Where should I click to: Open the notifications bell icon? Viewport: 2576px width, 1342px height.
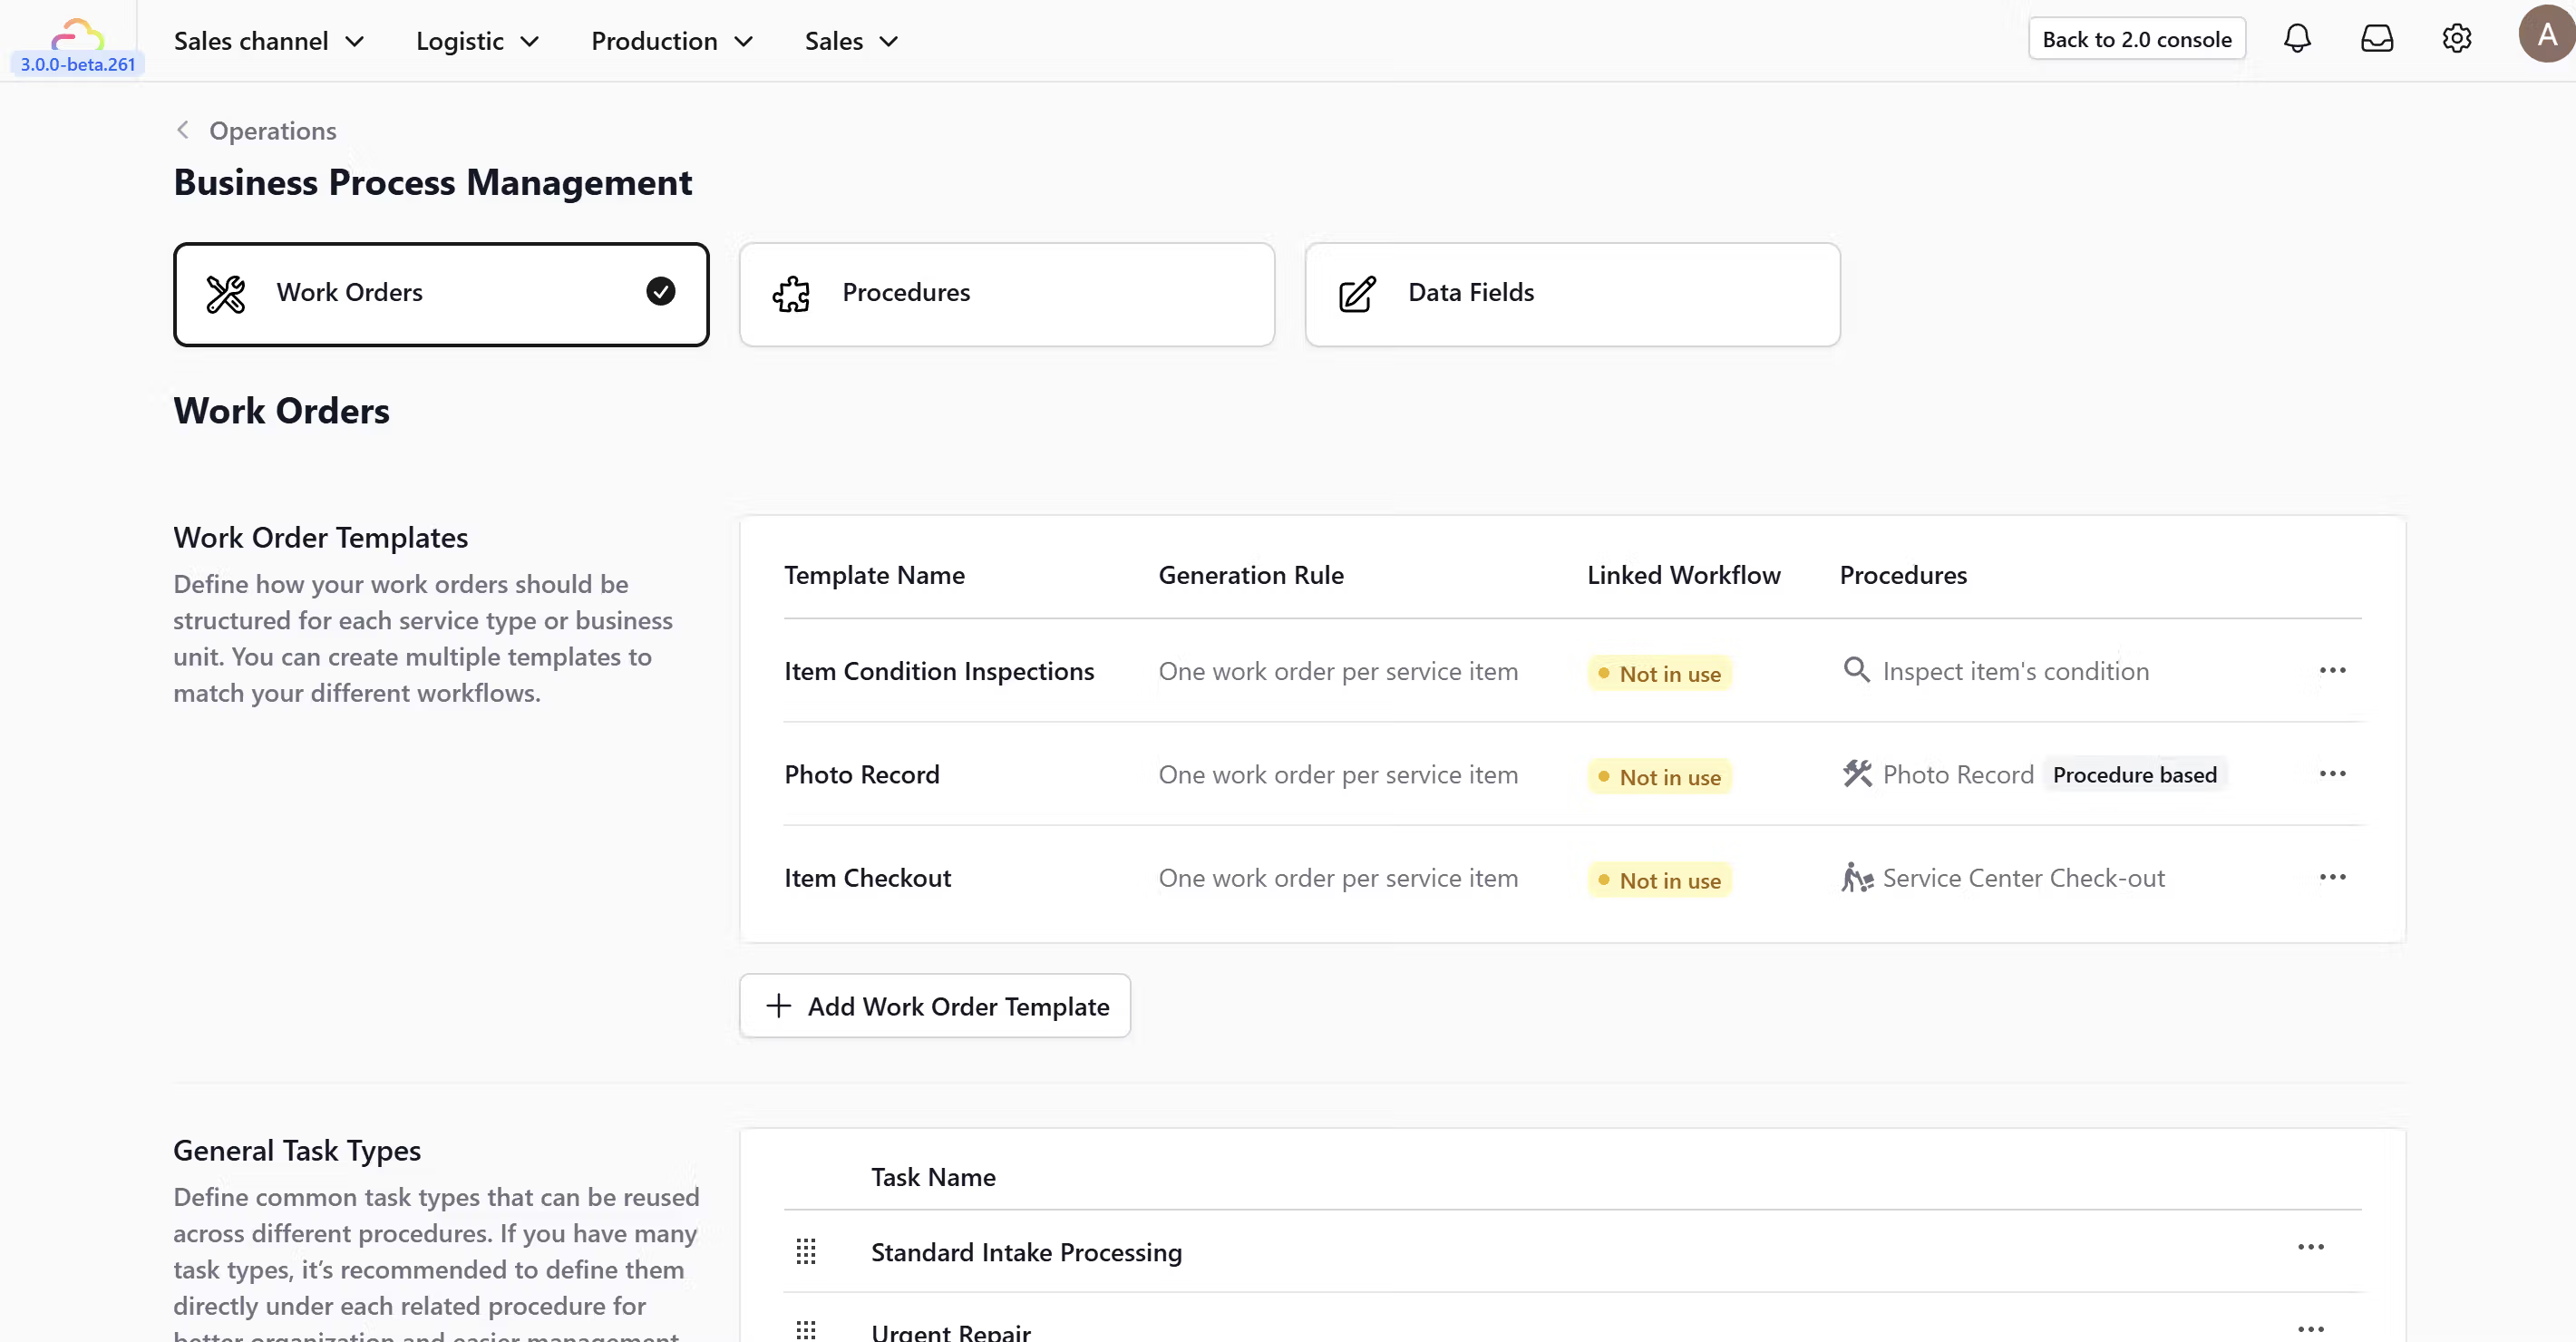point(2297,39)
